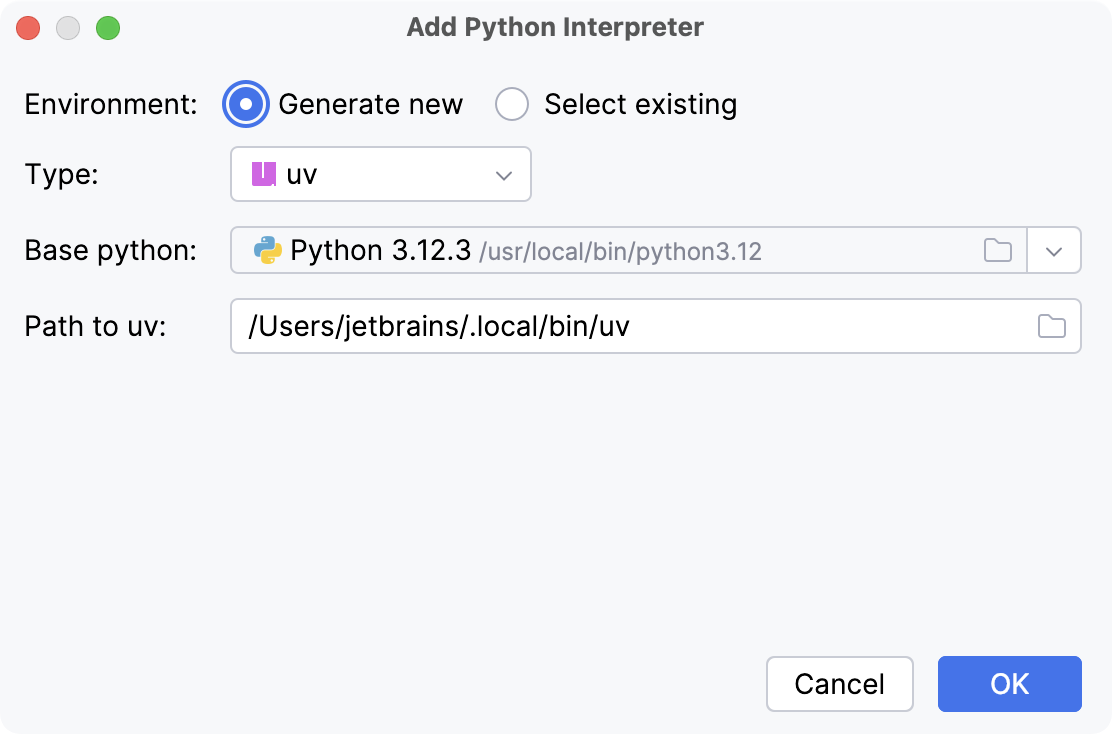Browse for uv path with folder icon

click(1052, 326)
